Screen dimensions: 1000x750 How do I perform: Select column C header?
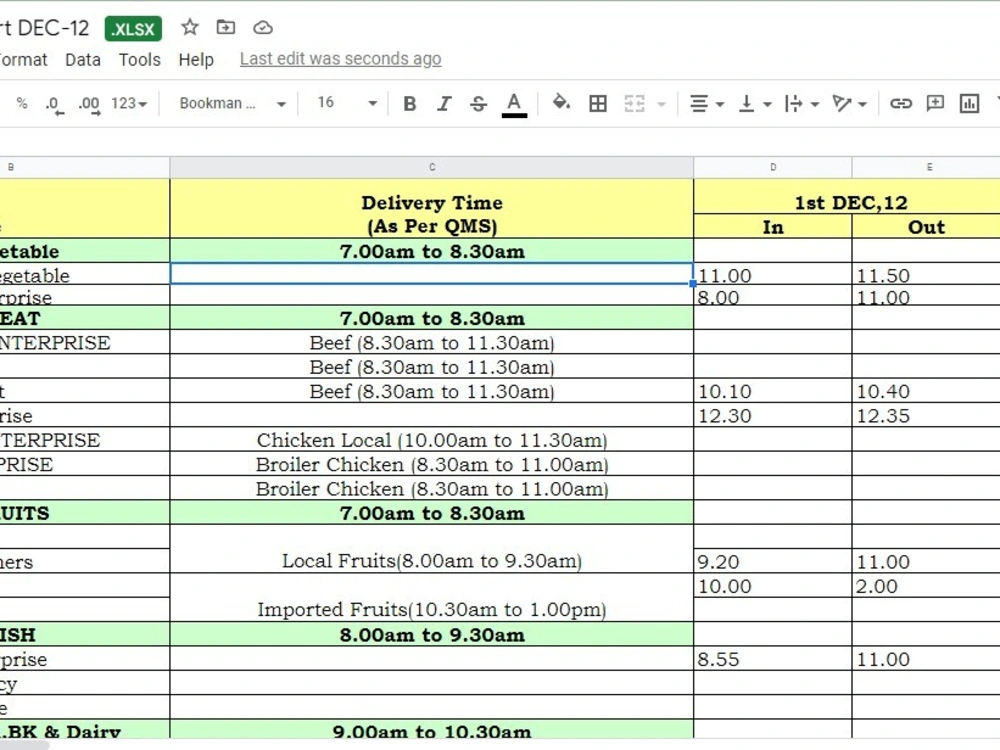(432, 167)
